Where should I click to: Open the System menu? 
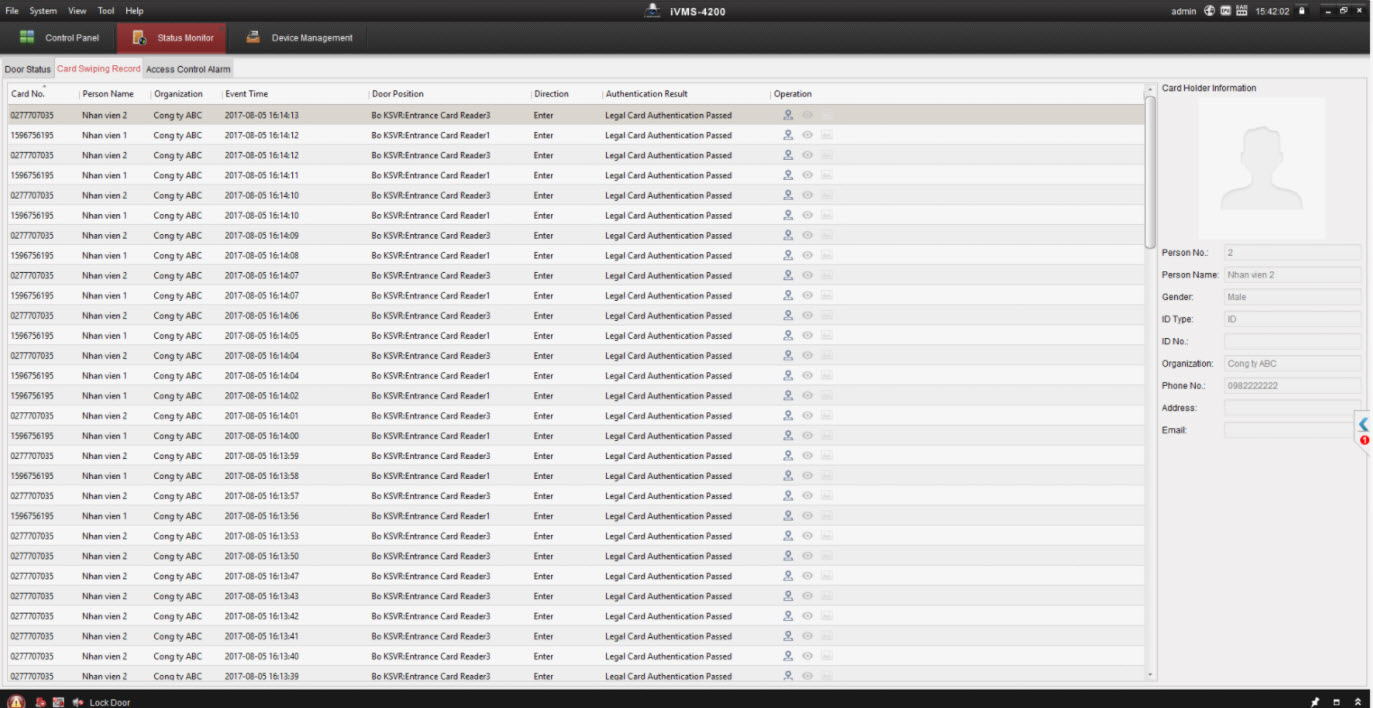(43, 11)
